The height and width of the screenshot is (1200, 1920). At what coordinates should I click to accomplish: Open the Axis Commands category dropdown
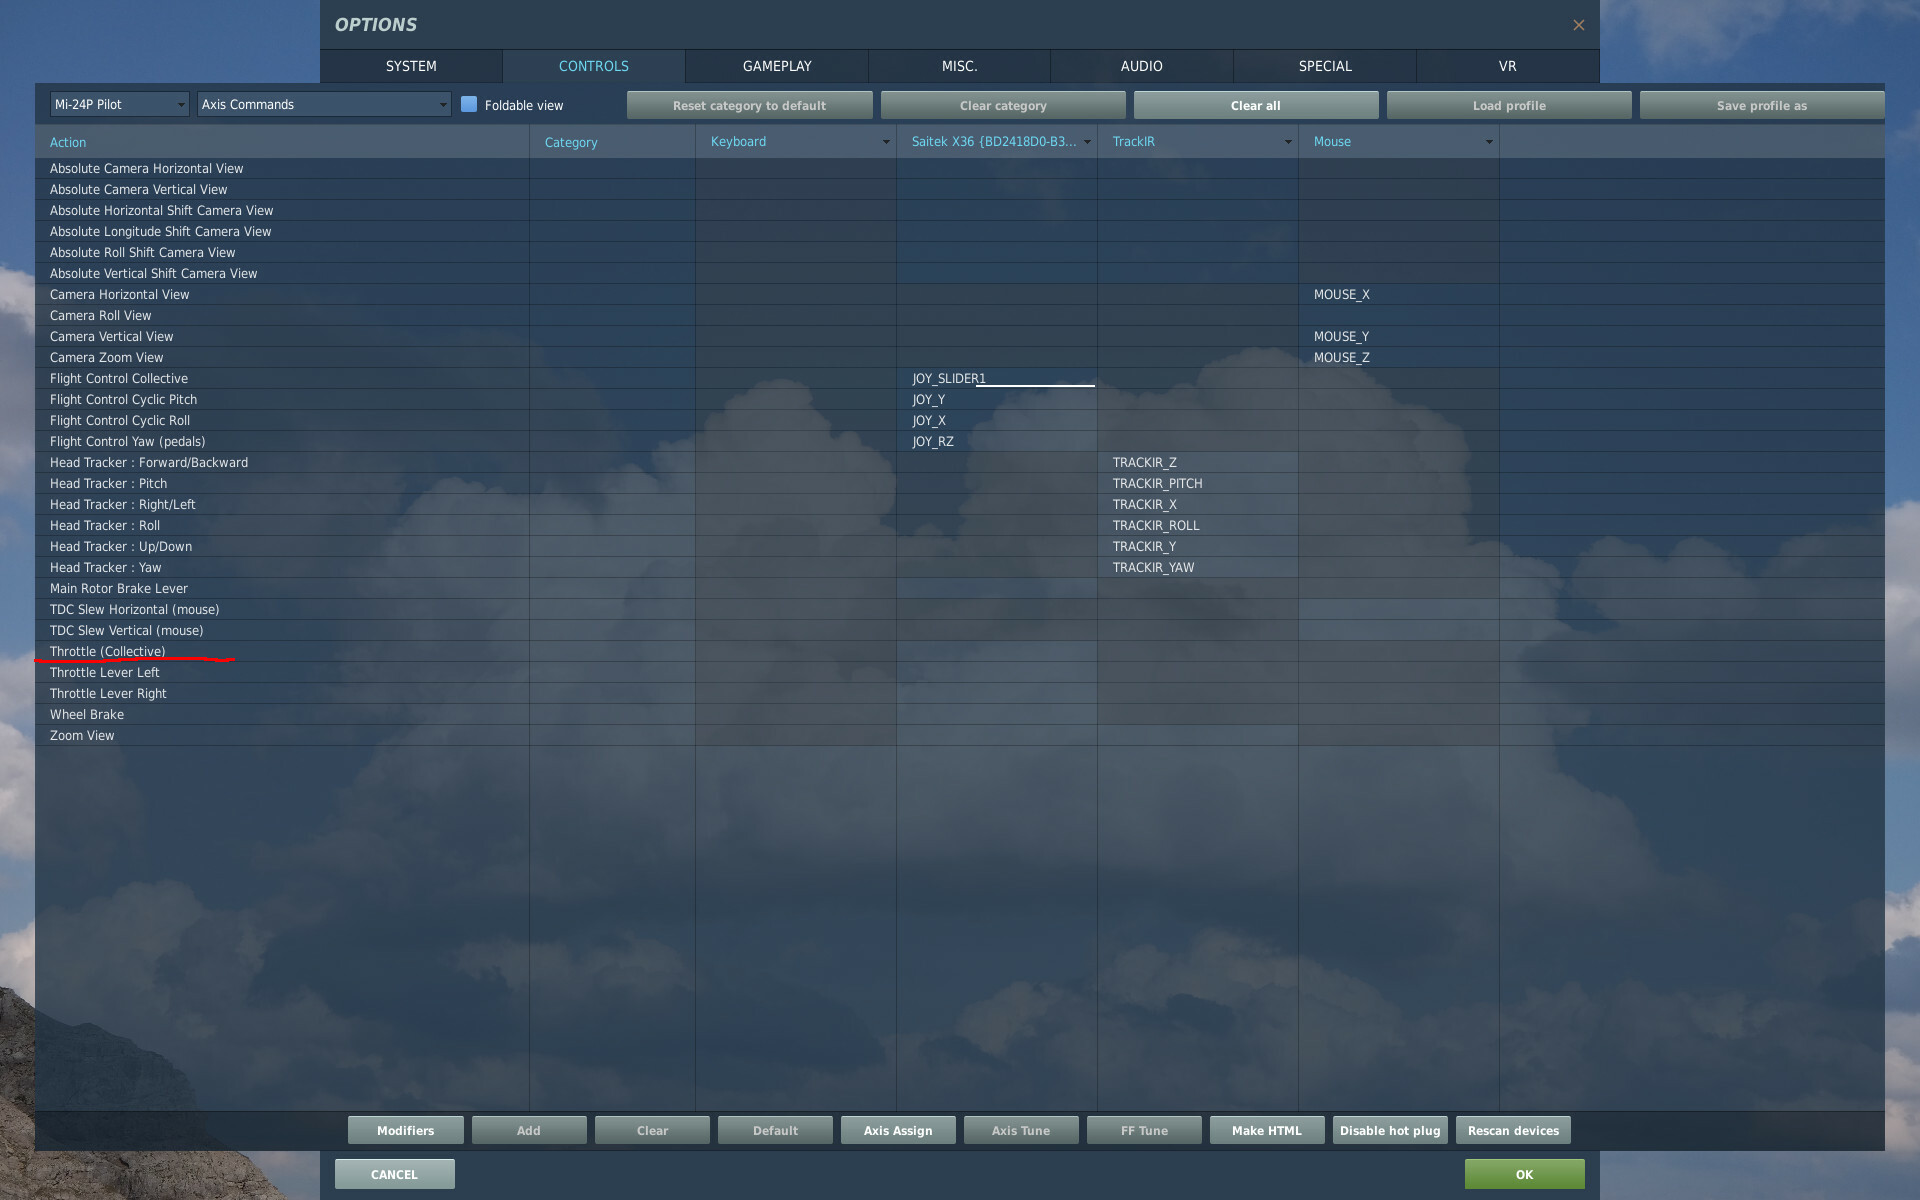324,104
